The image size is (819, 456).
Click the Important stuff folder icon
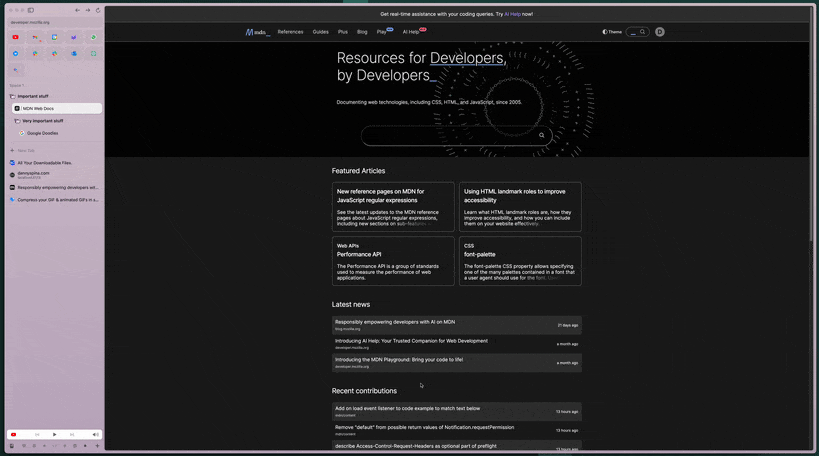coord(13,96)
